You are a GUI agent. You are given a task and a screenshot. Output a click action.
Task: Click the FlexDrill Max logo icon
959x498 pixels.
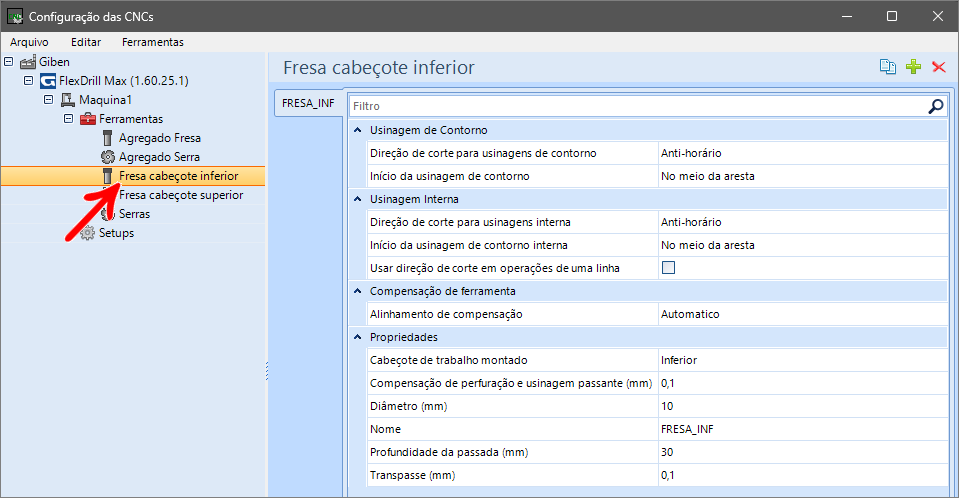(48, 81)
